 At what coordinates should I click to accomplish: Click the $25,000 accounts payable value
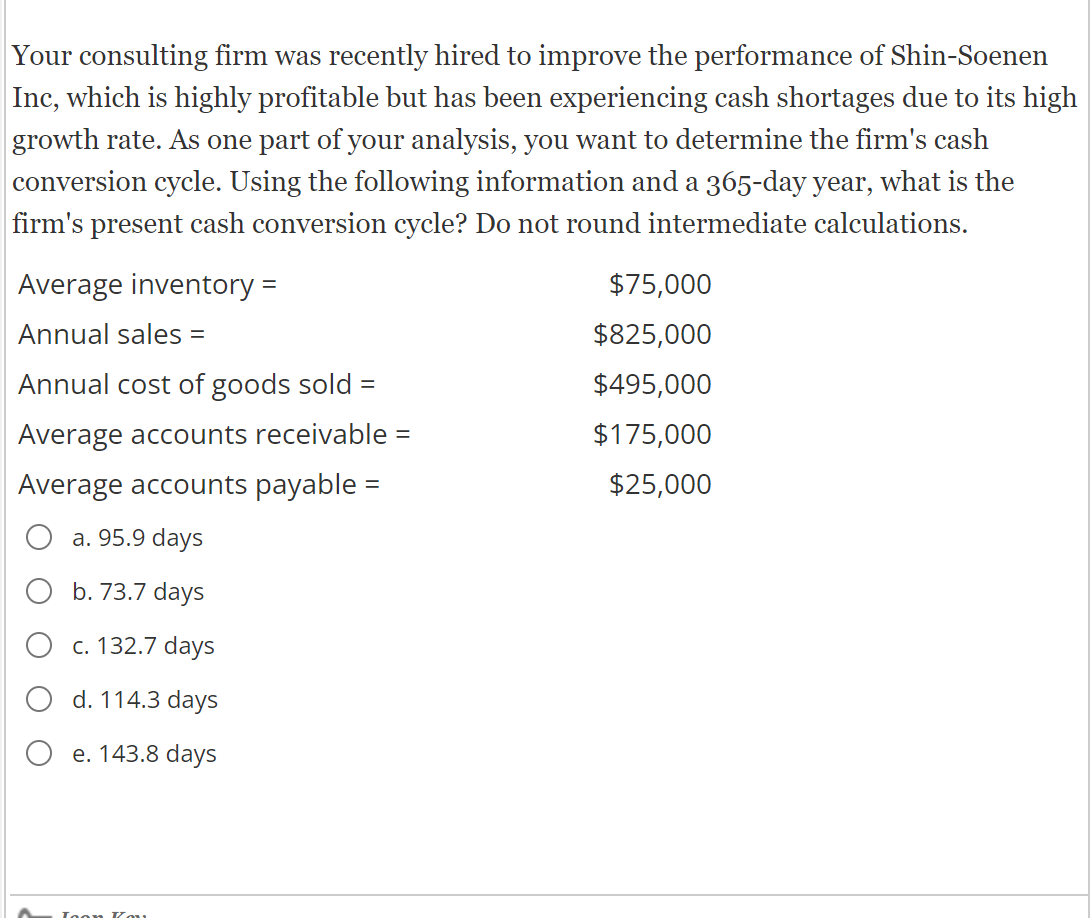click(x=660, y=485)
